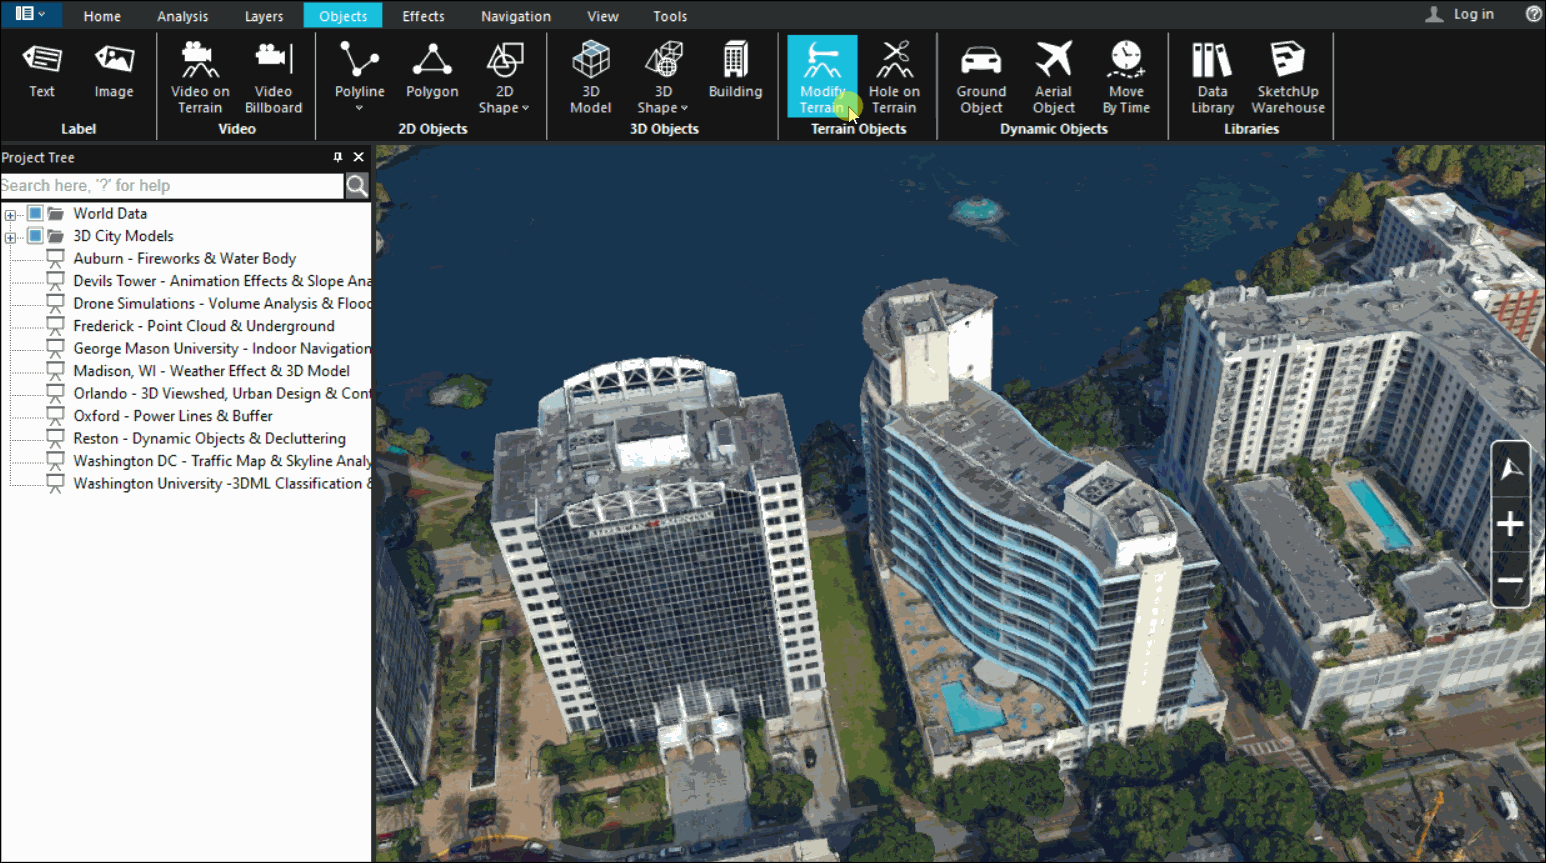1546x863 pixels.
Task: Select the Hole on Terrain tool
Action: (x=894, y=78)
